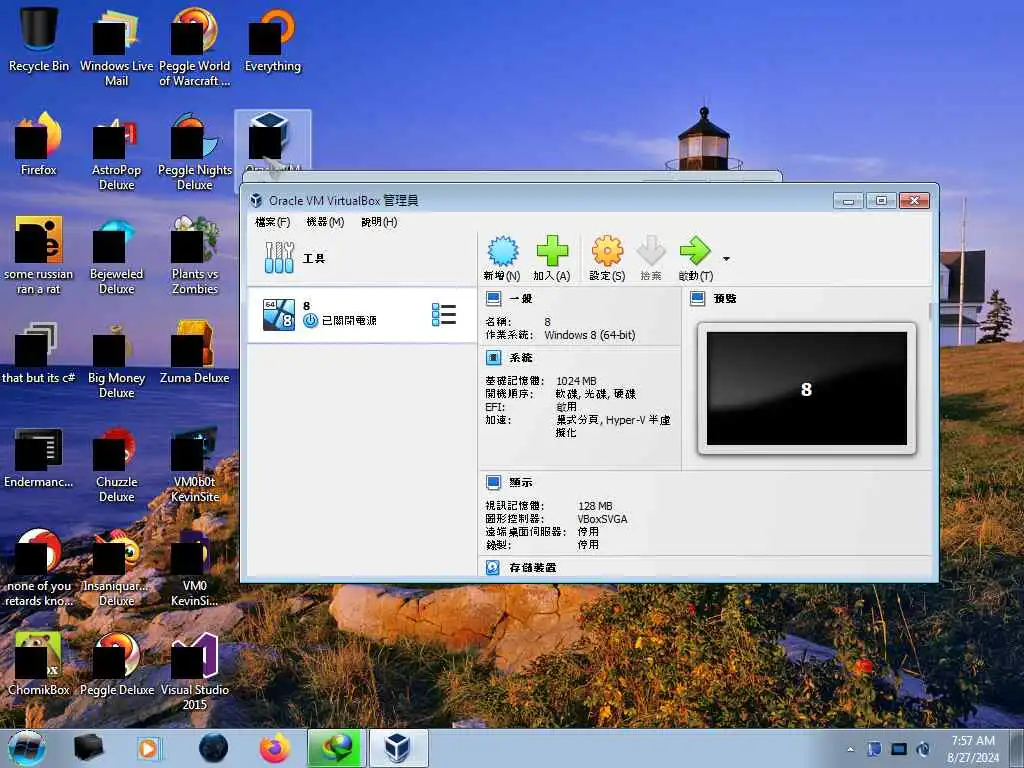This screenshot has height=768, width=1024.
Task: Select the 'some russian ran a rat' icon
Action: coord(39,256)
